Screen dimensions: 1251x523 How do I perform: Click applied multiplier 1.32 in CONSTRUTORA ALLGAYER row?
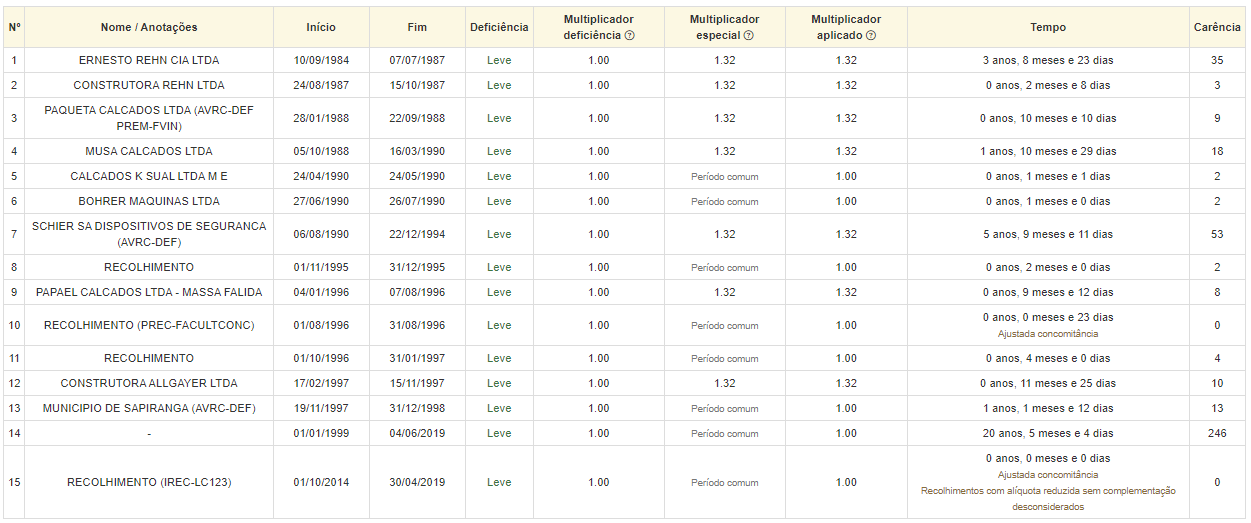(x=846, y=383)
